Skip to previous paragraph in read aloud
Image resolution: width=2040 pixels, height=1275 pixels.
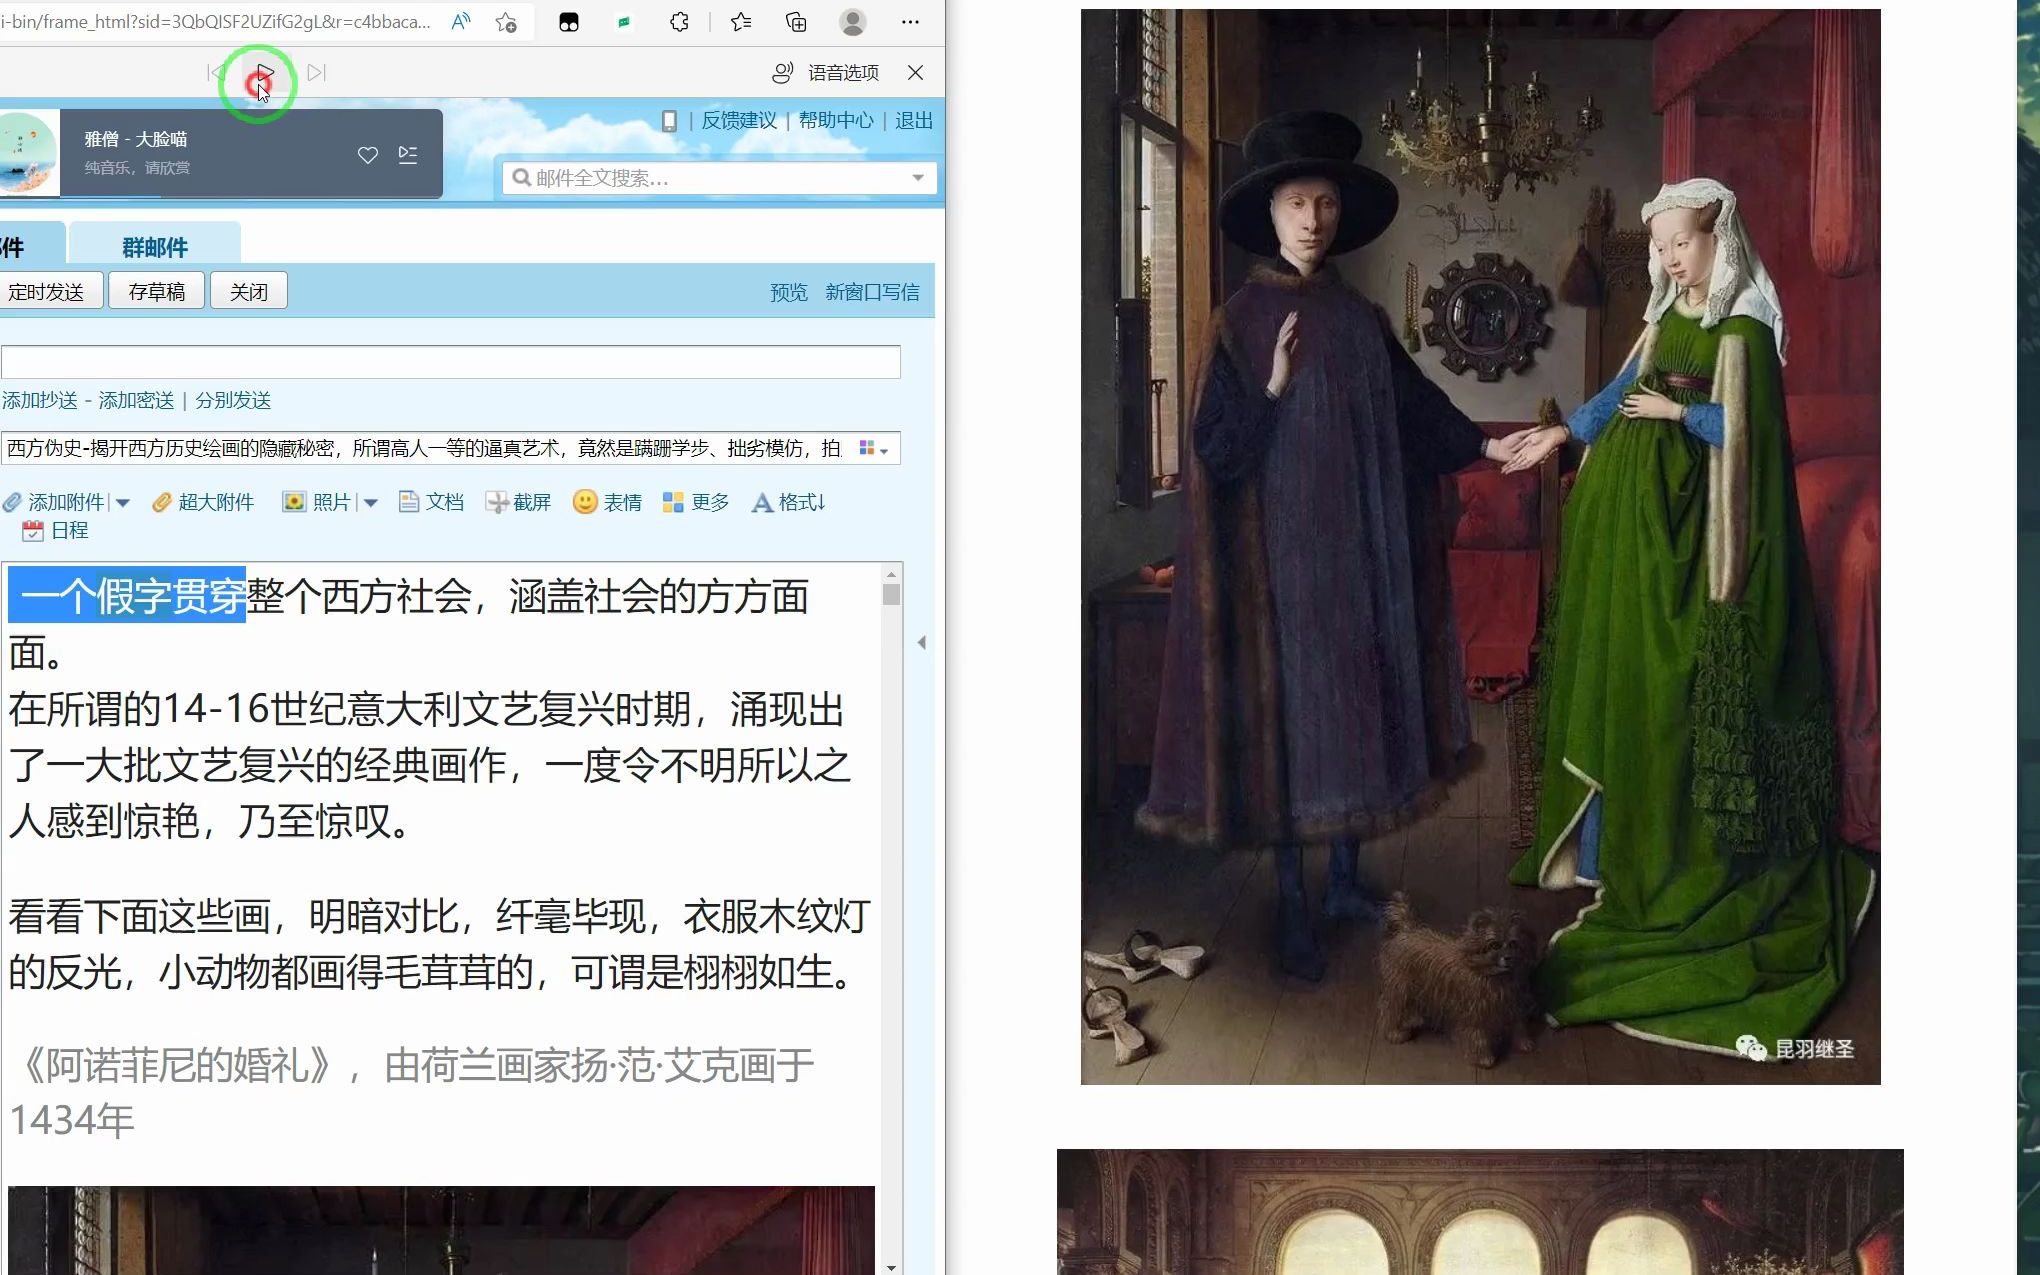coord(215,72)
